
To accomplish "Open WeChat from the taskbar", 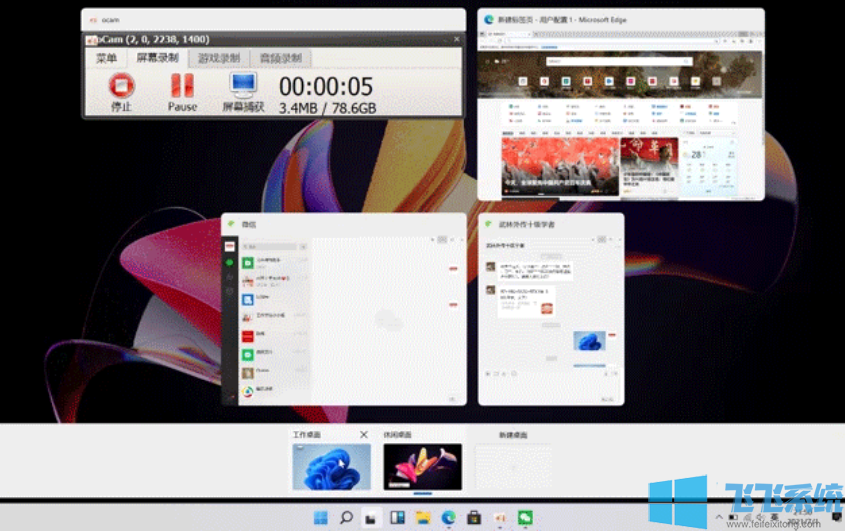I will click(525, 518).
